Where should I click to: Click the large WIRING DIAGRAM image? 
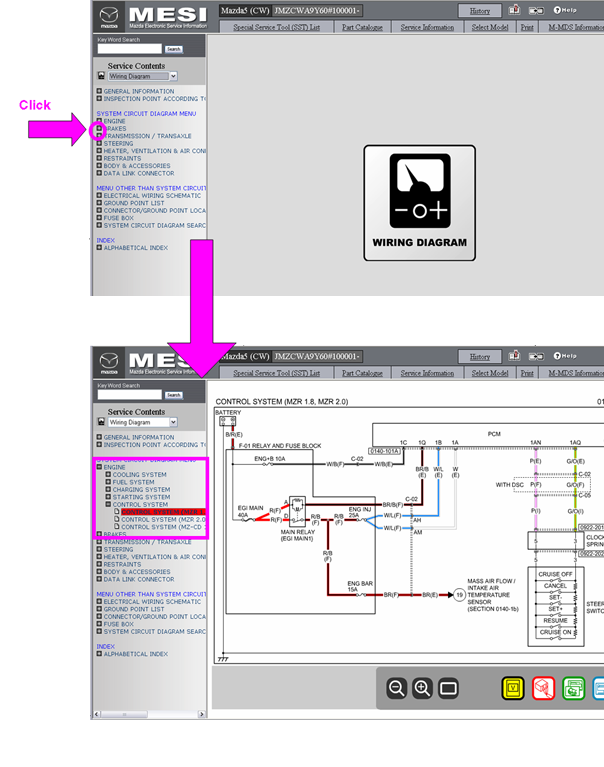click(x=419, y=203)
